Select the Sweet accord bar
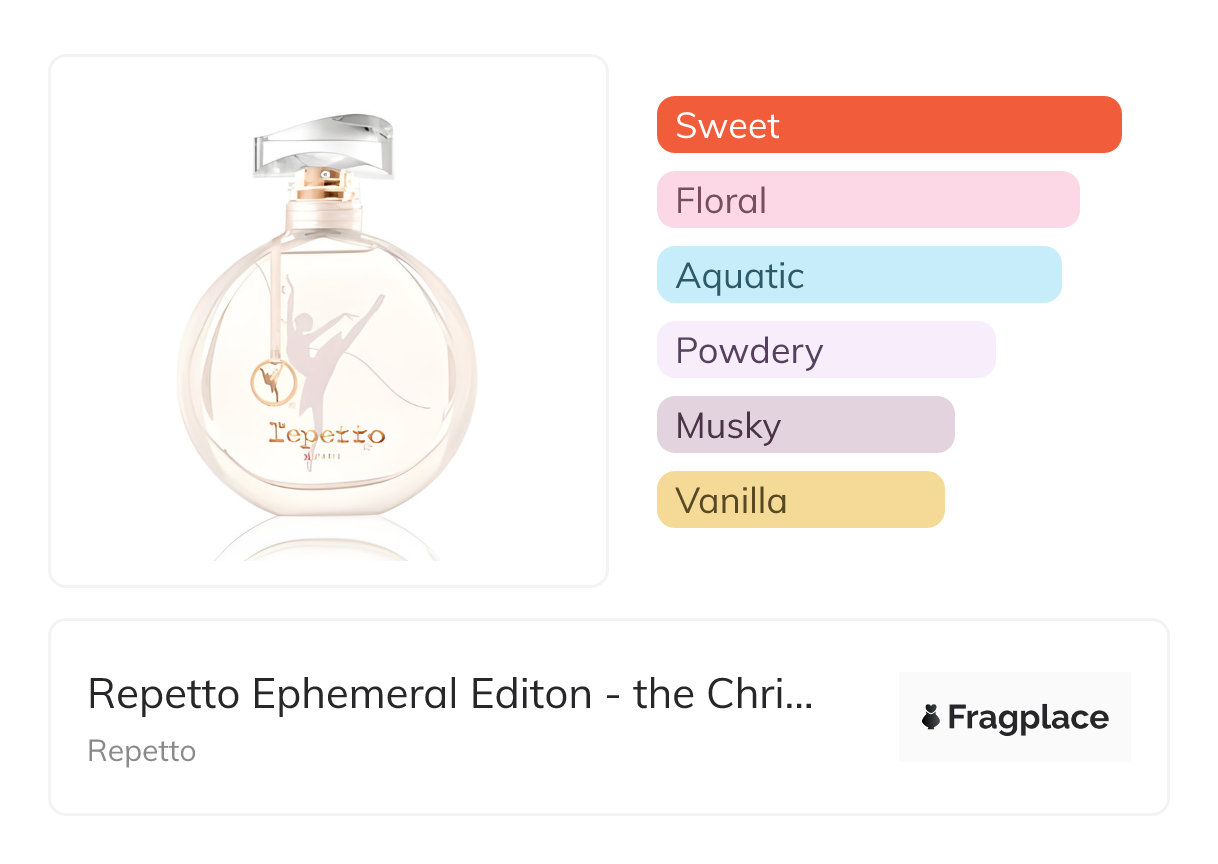1218x864 pixels. [x=889, y=125]
